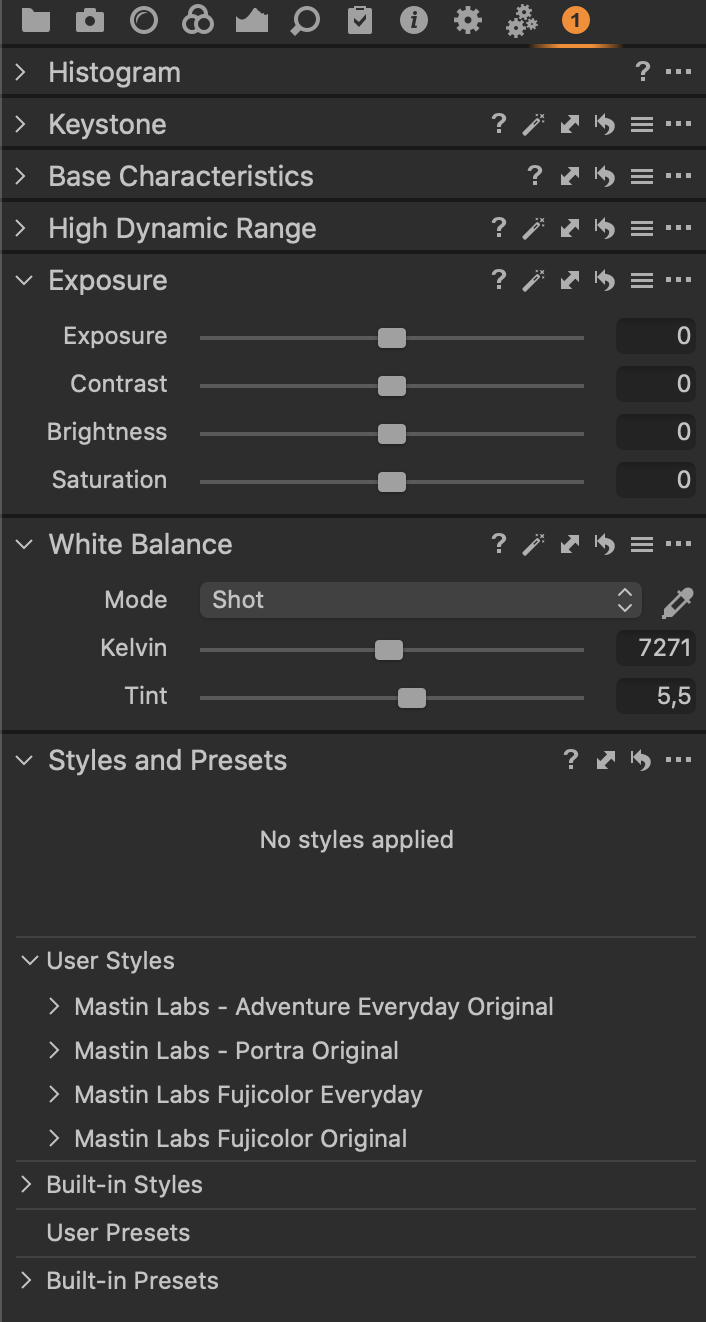Open Histogram help question mark
The width and height of the screenshot is (706, 1322).
click(642, 72)
